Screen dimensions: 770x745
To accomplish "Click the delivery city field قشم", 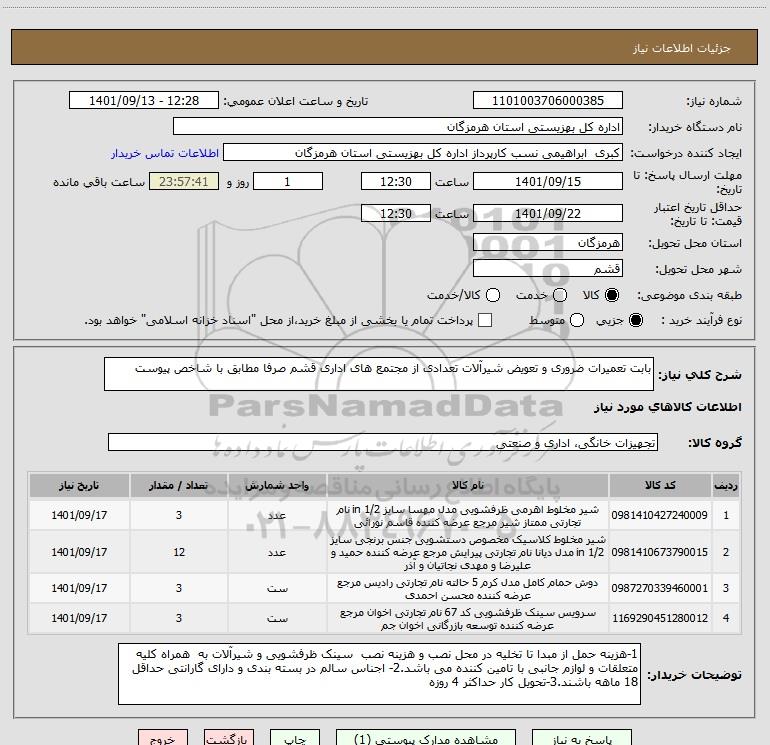I will pos(548,269).
